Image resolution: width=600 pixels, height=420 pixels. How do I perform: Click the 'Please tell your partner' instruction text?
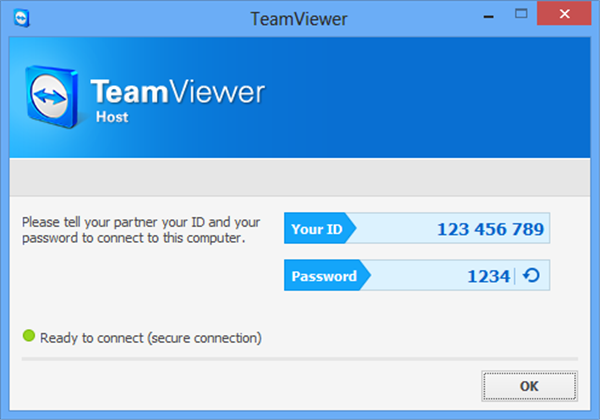141,230
